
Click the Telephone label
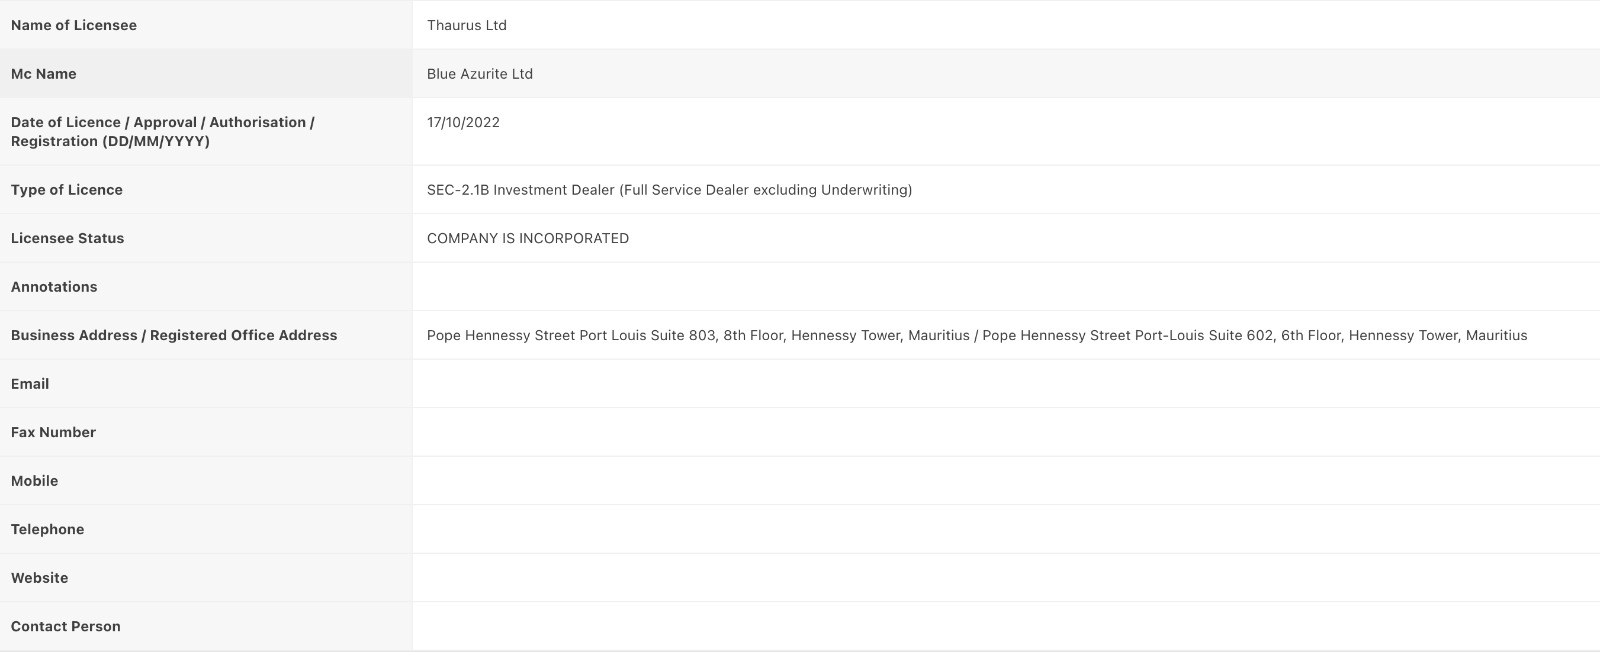click(x=48, y=529)
